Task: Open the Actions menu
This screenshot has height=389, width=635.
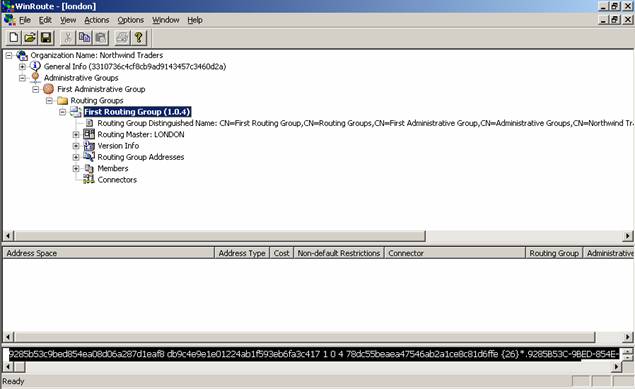Action: [x=97, y=20]
